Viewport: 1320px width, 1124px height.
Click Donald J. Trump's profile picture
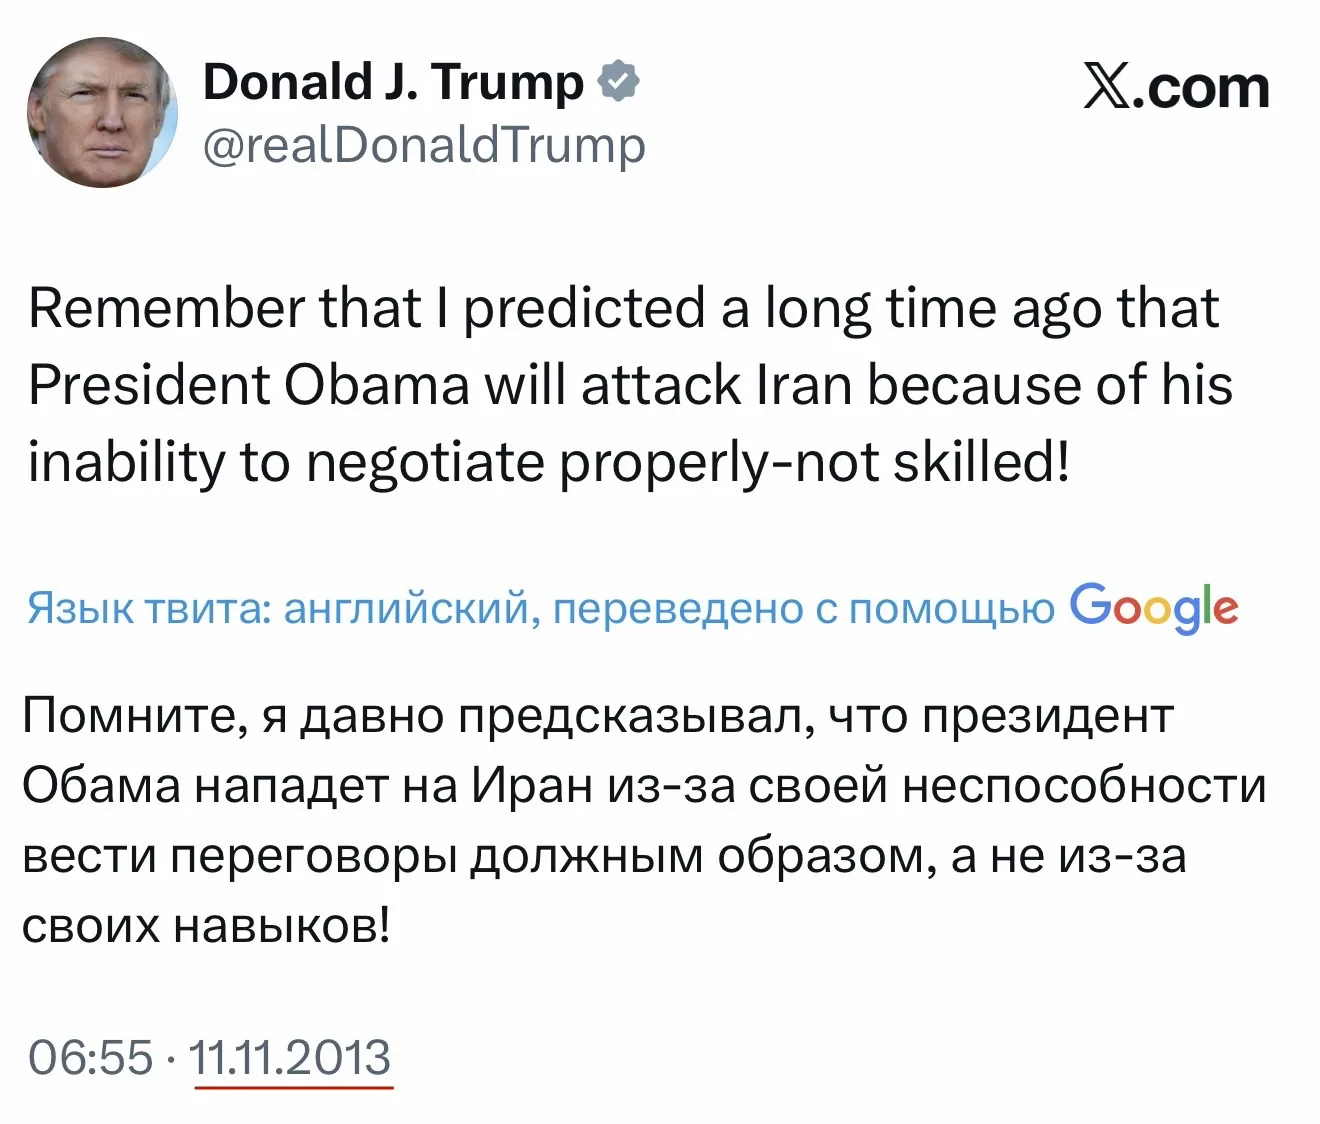click(102, 112)
